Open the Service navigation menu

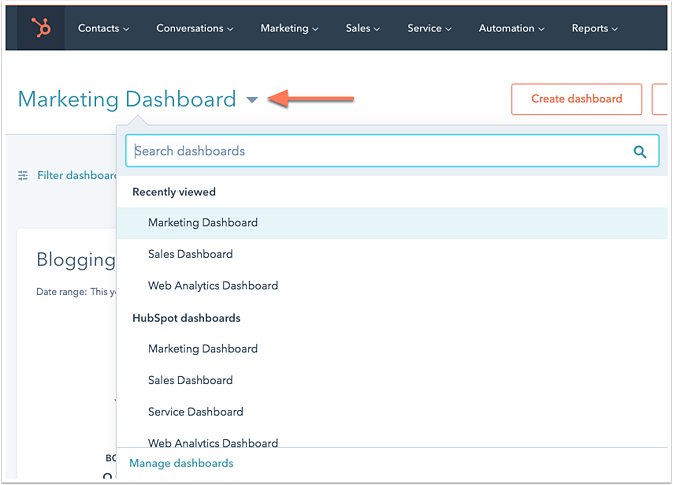[429, 28]
